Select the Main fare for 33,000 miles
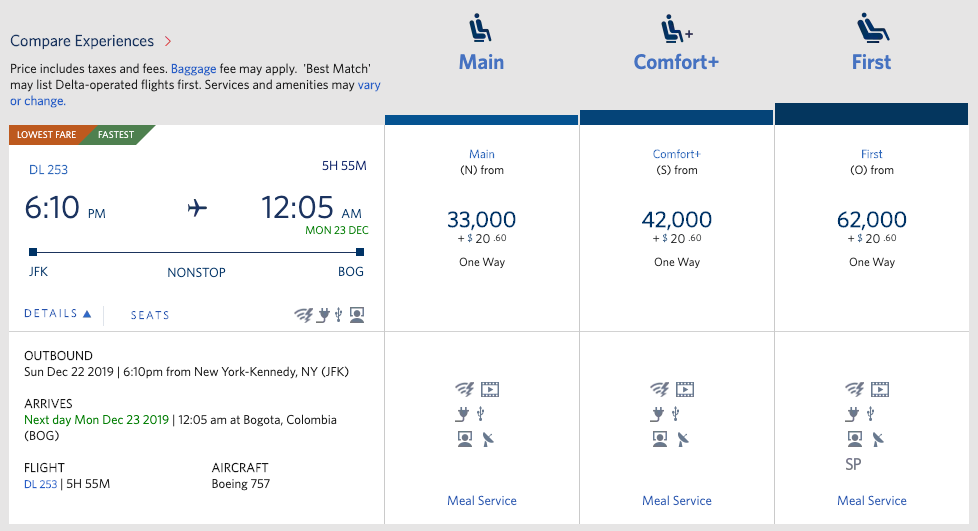 click(481, 220)
